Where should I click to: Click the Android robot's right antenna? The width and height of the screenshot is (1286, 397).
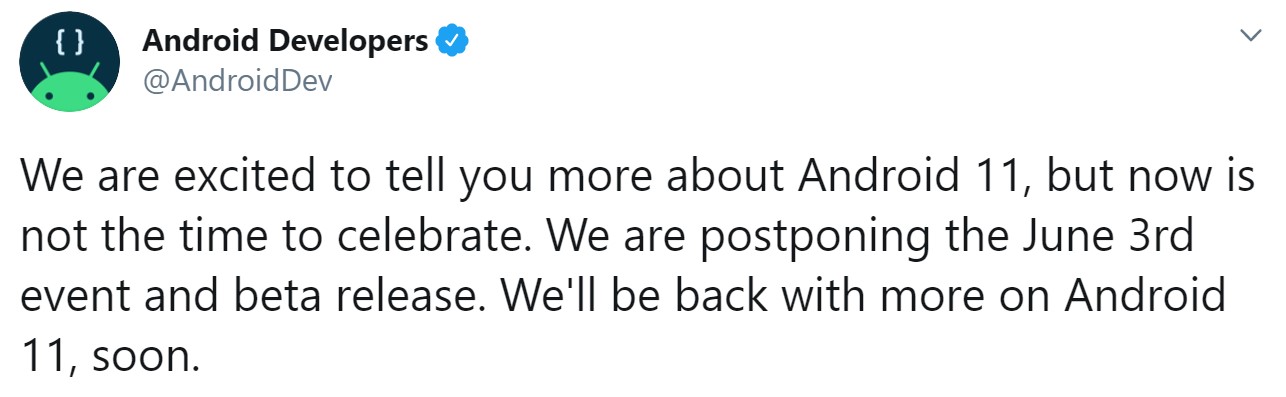(93, 71)
